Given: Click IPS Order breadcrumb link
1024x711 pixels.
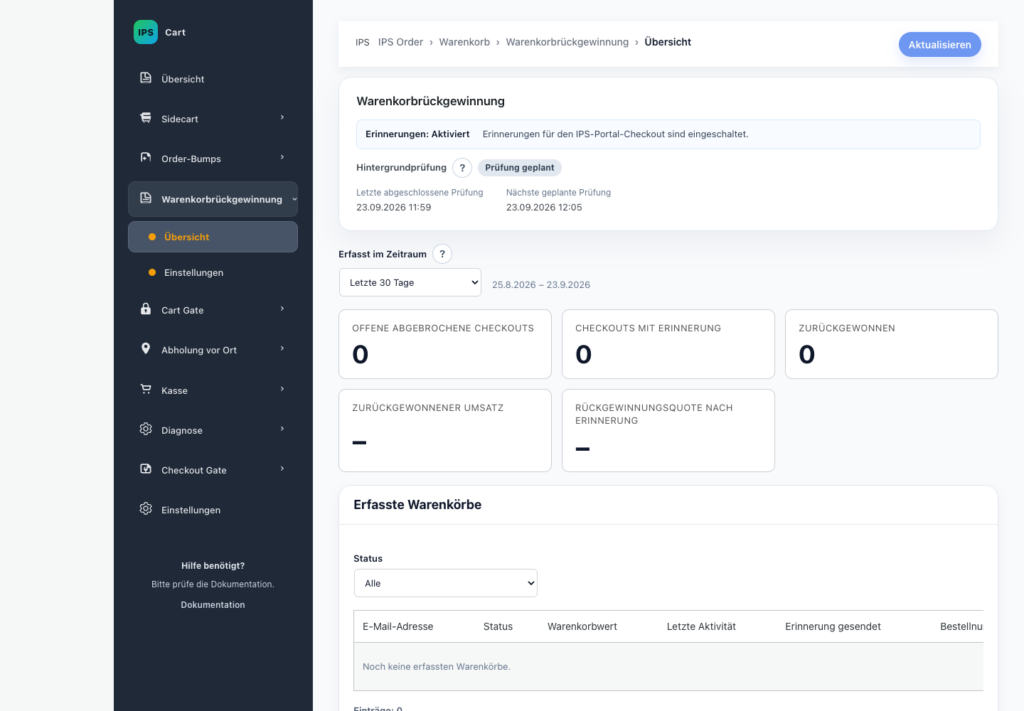Looking at the screenshot, I should [400, 42].
